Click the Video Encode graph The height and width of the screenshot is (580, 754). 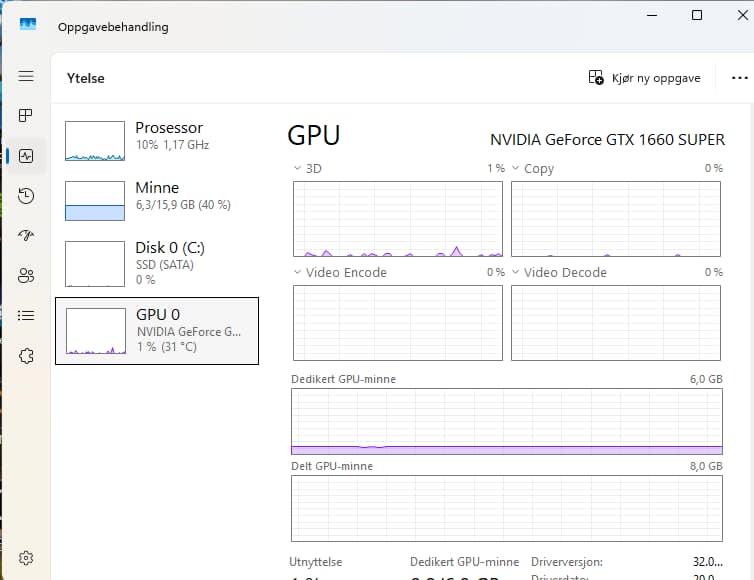(x=398, y=323)
